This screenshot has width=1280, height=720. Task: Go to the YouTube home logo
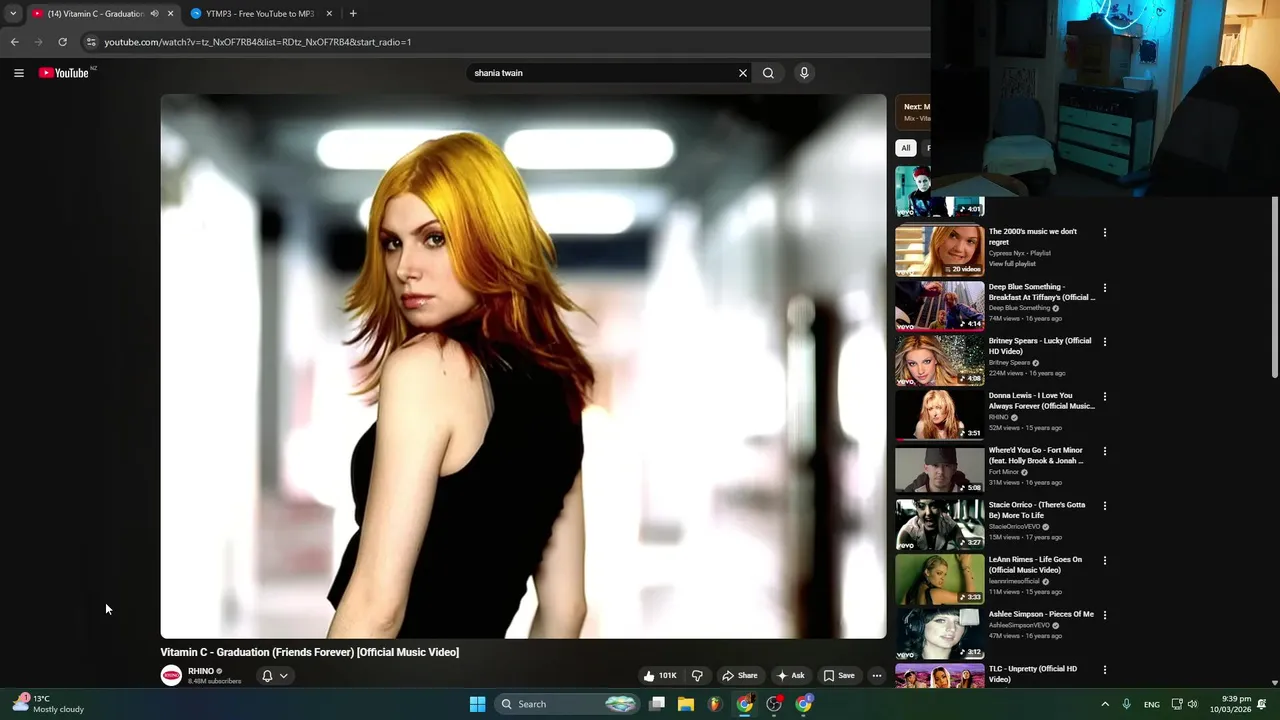point(64,73)
